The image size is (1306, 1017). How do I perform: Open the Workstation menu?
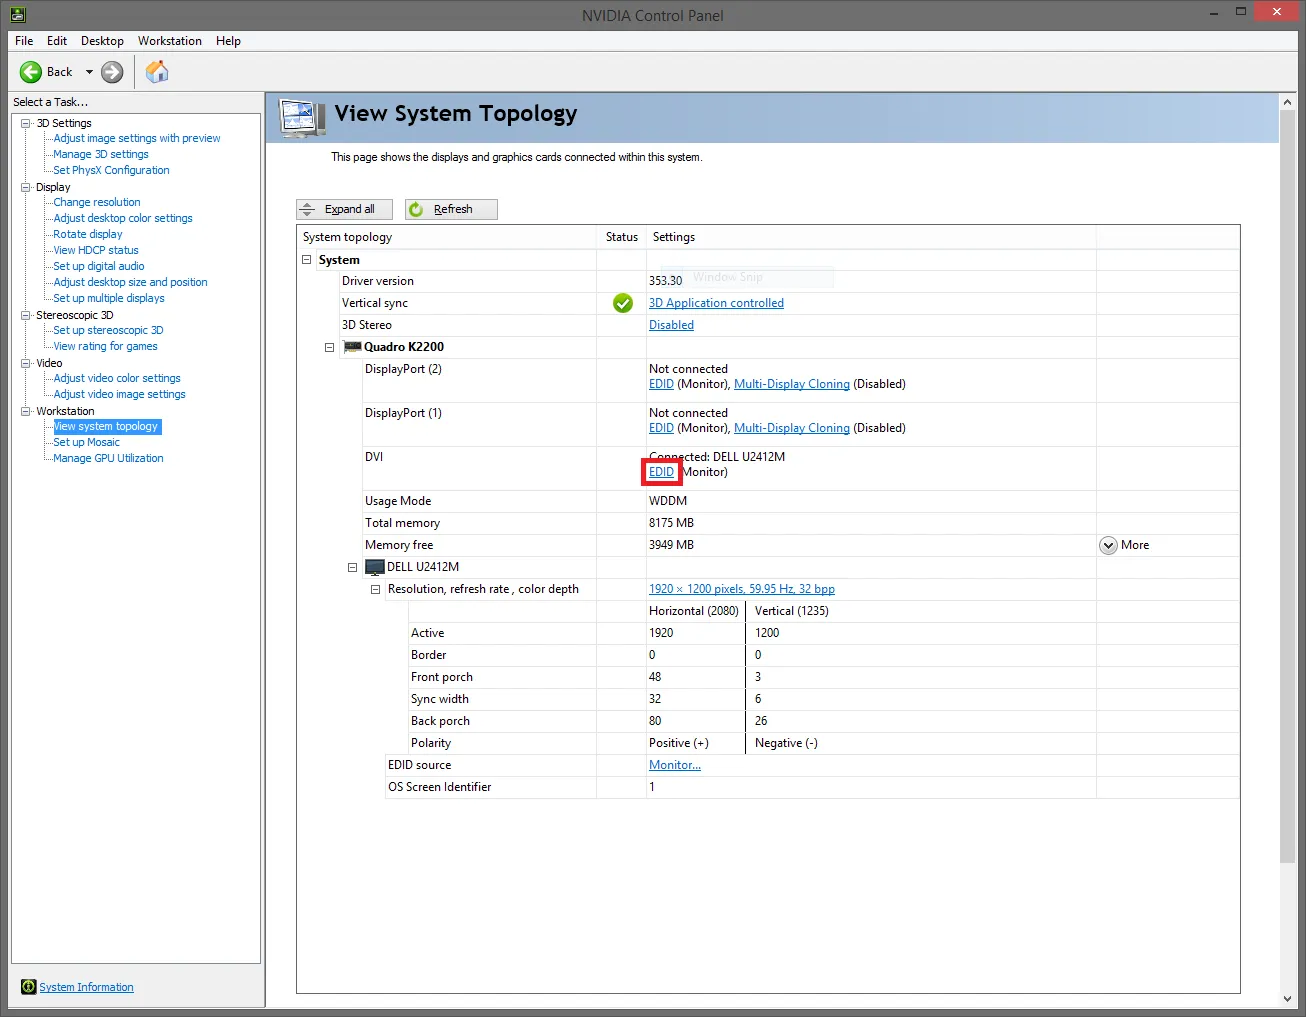tap(169, 41)
